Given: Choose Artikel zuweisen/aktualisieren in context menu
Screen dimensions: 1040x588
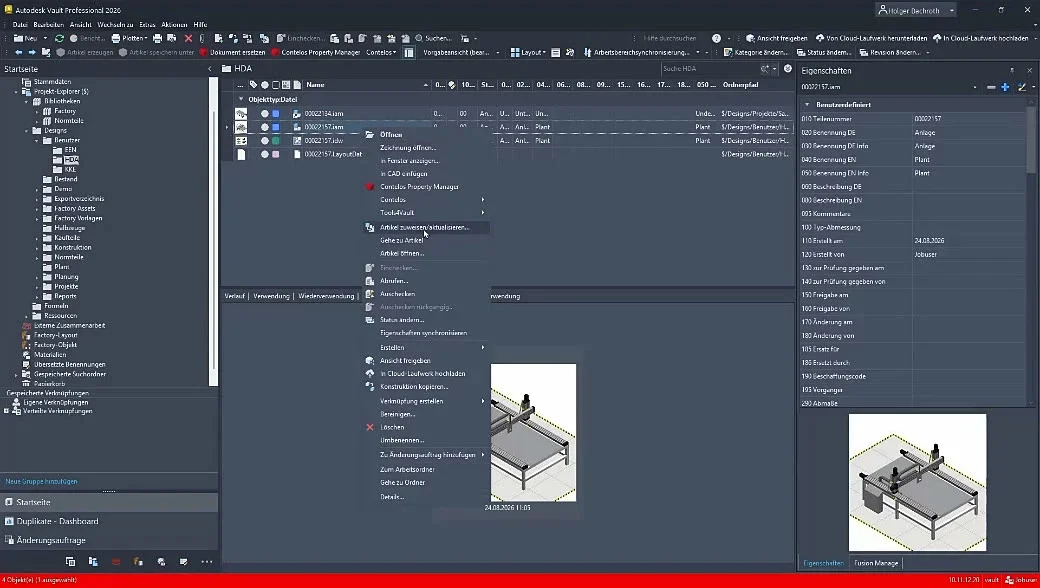Looking at the screenshot, I should tap(427, 227).
